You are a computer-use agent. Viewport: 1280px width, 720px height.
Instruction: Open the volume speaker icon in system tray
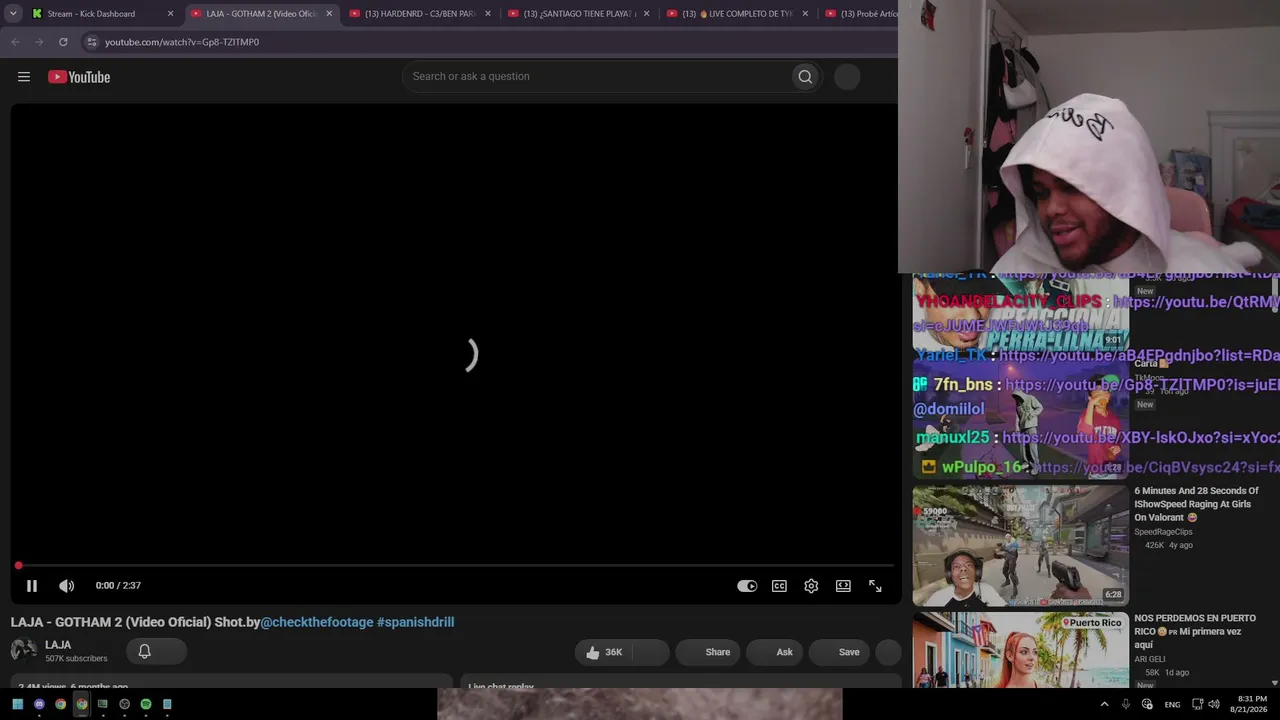coord(1214,704)
